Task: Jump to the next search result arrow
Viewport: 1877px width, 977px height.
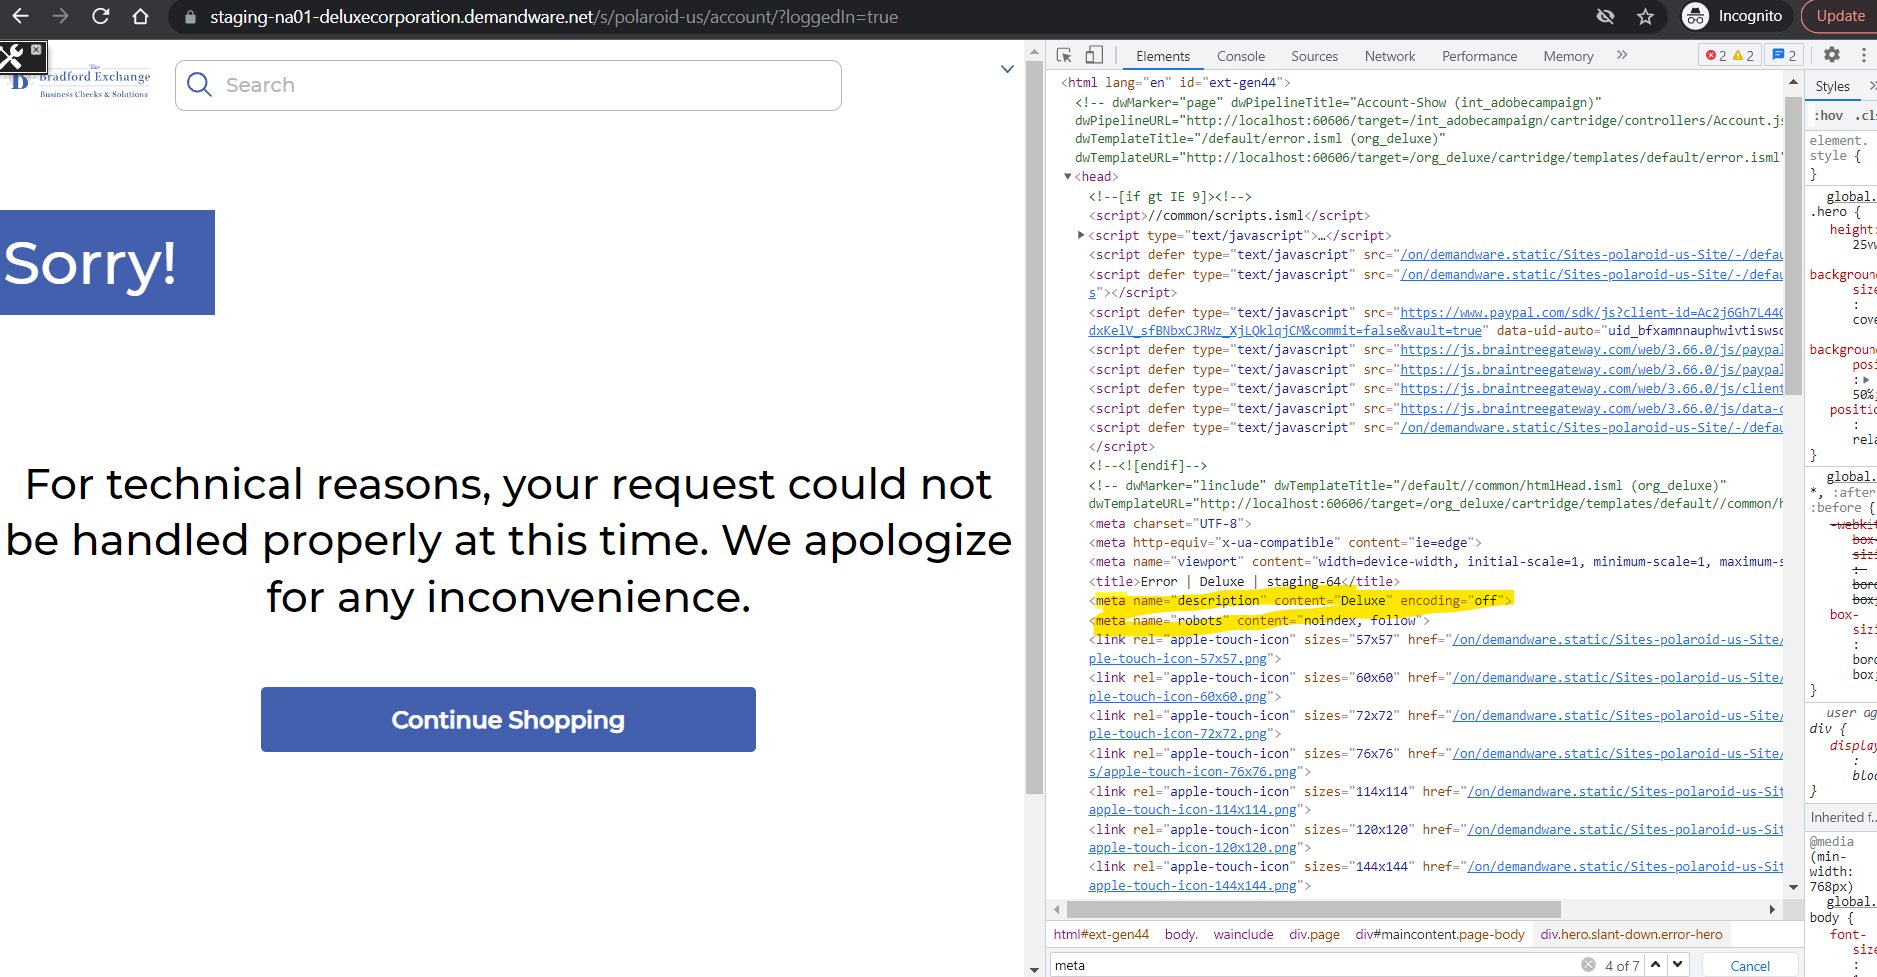Action: tap(1678, 965)
